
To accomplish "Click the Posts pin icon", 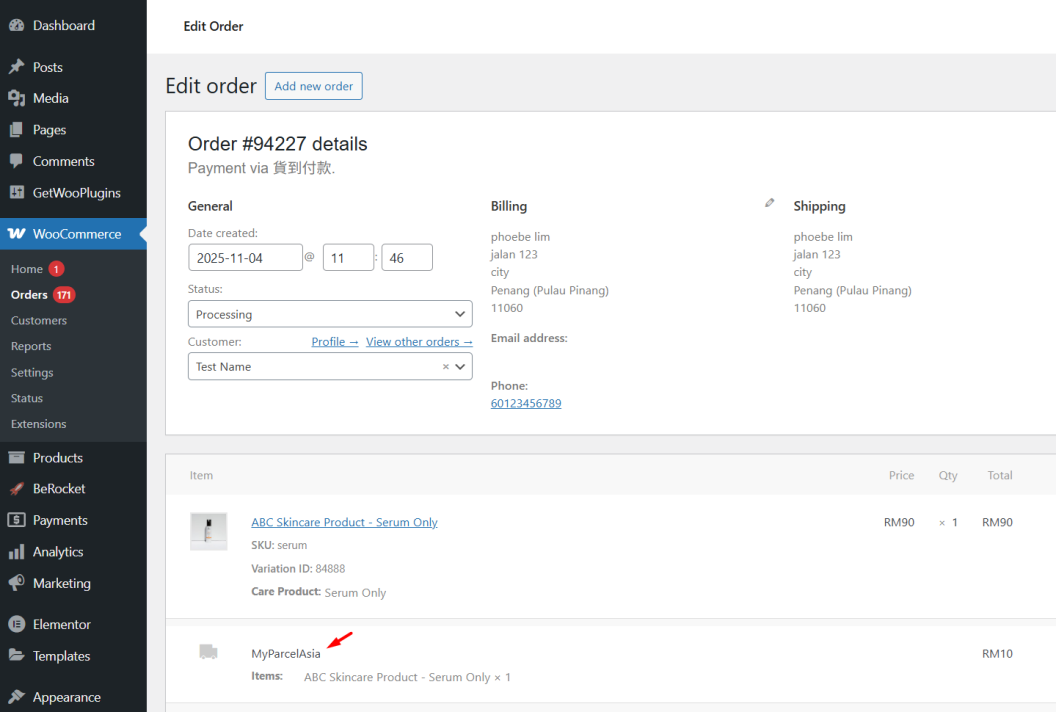I will pos(16,67).
